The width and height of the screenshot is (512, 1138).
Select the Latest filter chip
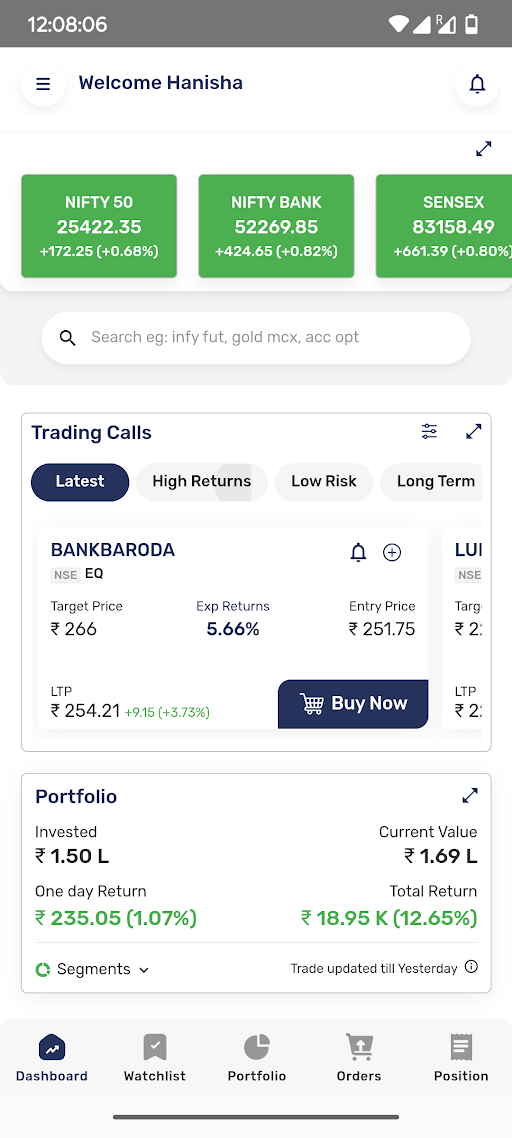coord(80,482)
